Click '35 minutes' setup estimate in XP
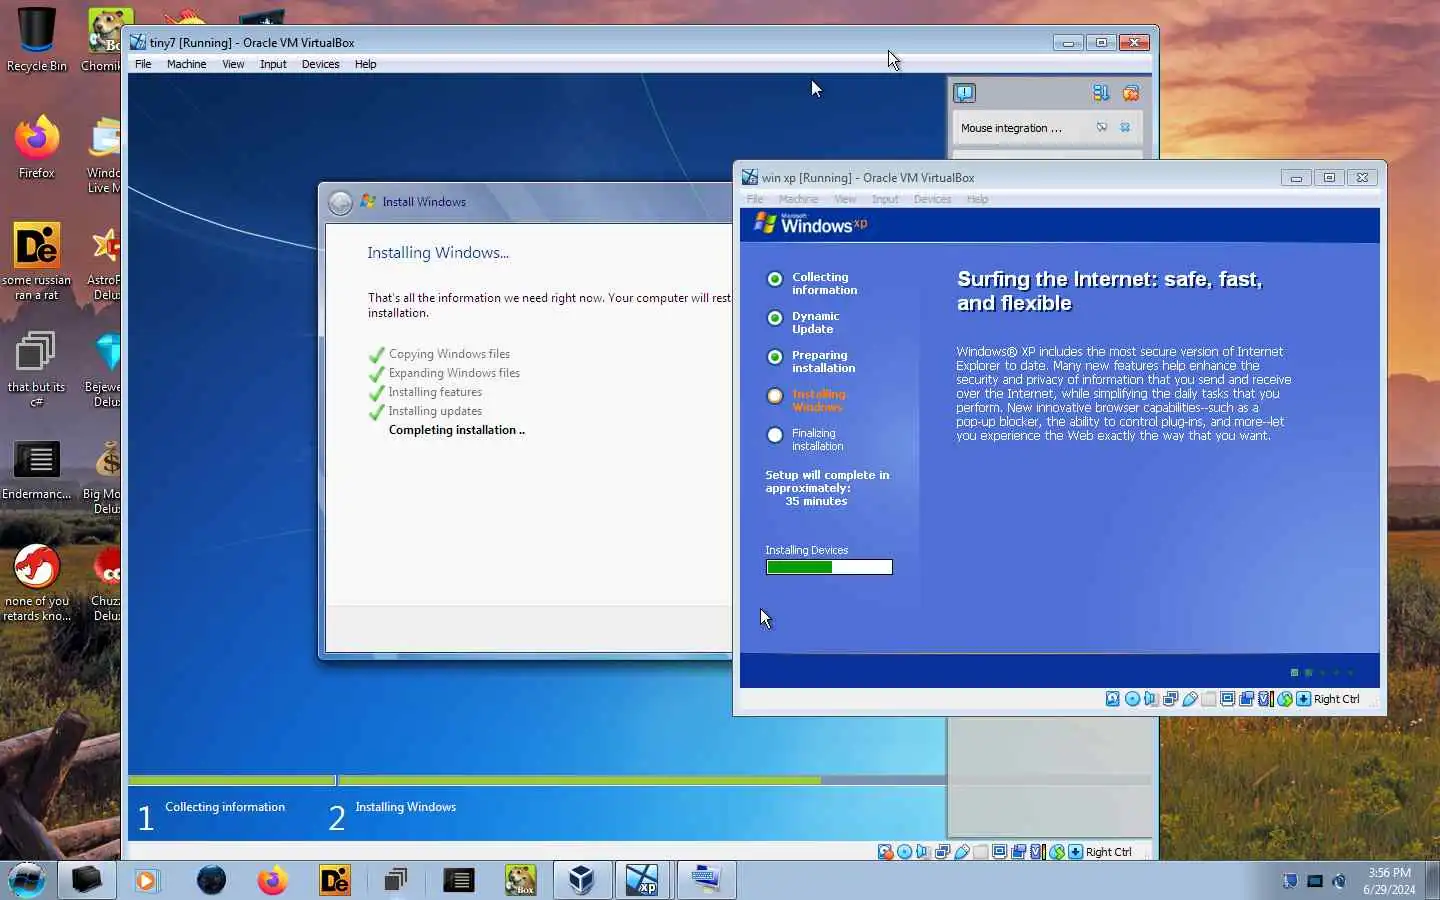 (x=816, y=501)
